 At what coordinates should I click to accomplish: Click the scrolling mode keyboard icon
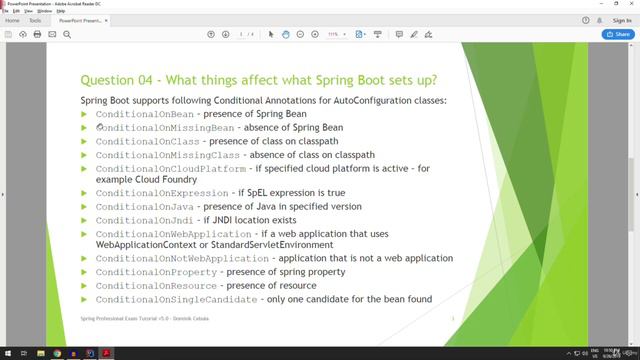click(x=378, y=35)
